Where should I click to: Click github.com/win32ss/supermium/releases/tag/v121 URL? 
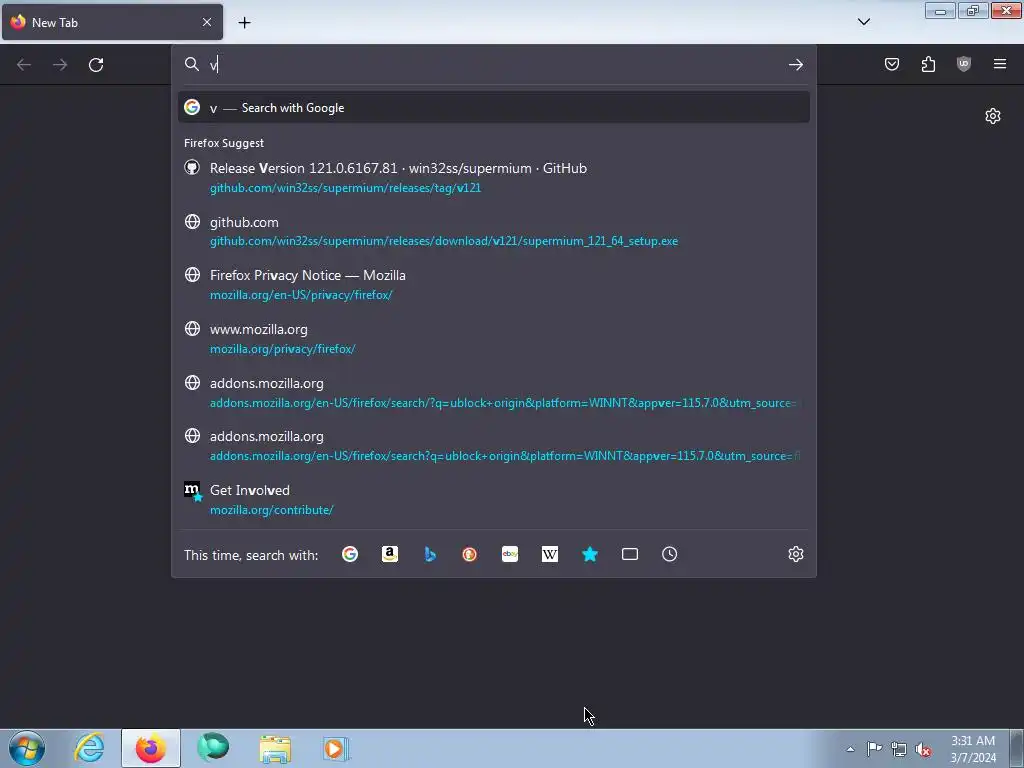pyautogui.click(x=345, y=188)
